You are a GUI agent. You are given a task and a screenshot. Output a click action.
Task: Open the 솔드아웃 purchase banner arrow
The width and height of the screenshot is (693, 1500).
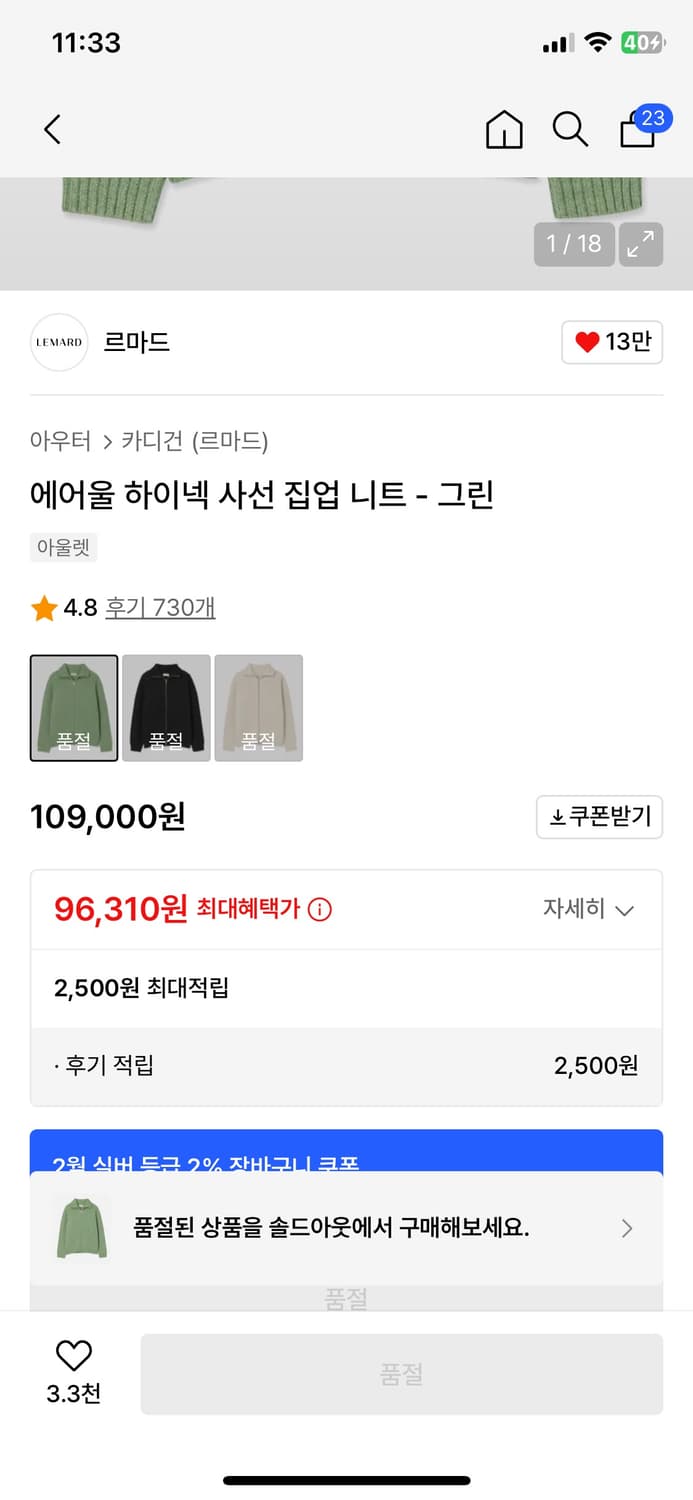627,1228
